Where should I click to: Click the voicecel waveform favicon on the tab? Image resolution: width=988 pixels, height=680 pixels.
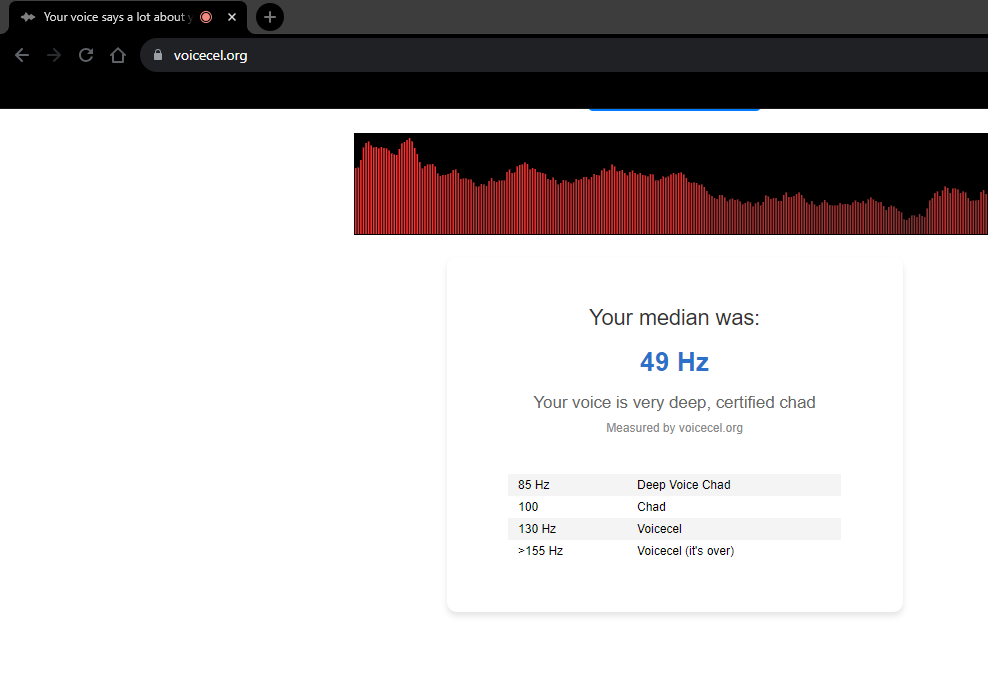pyautogui.click(x=27, y=17)
